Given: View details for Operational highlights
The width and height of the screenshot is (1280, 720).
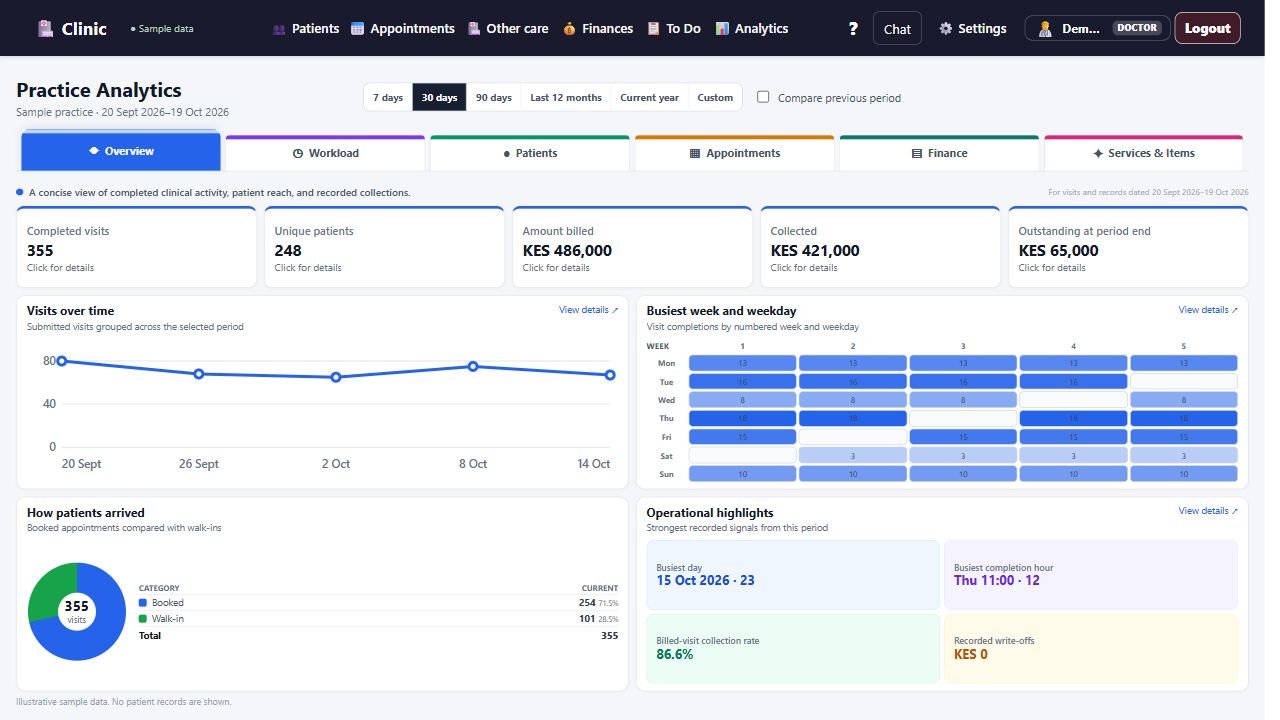Looking at the screenshot, I should (x=1209, y=511).
